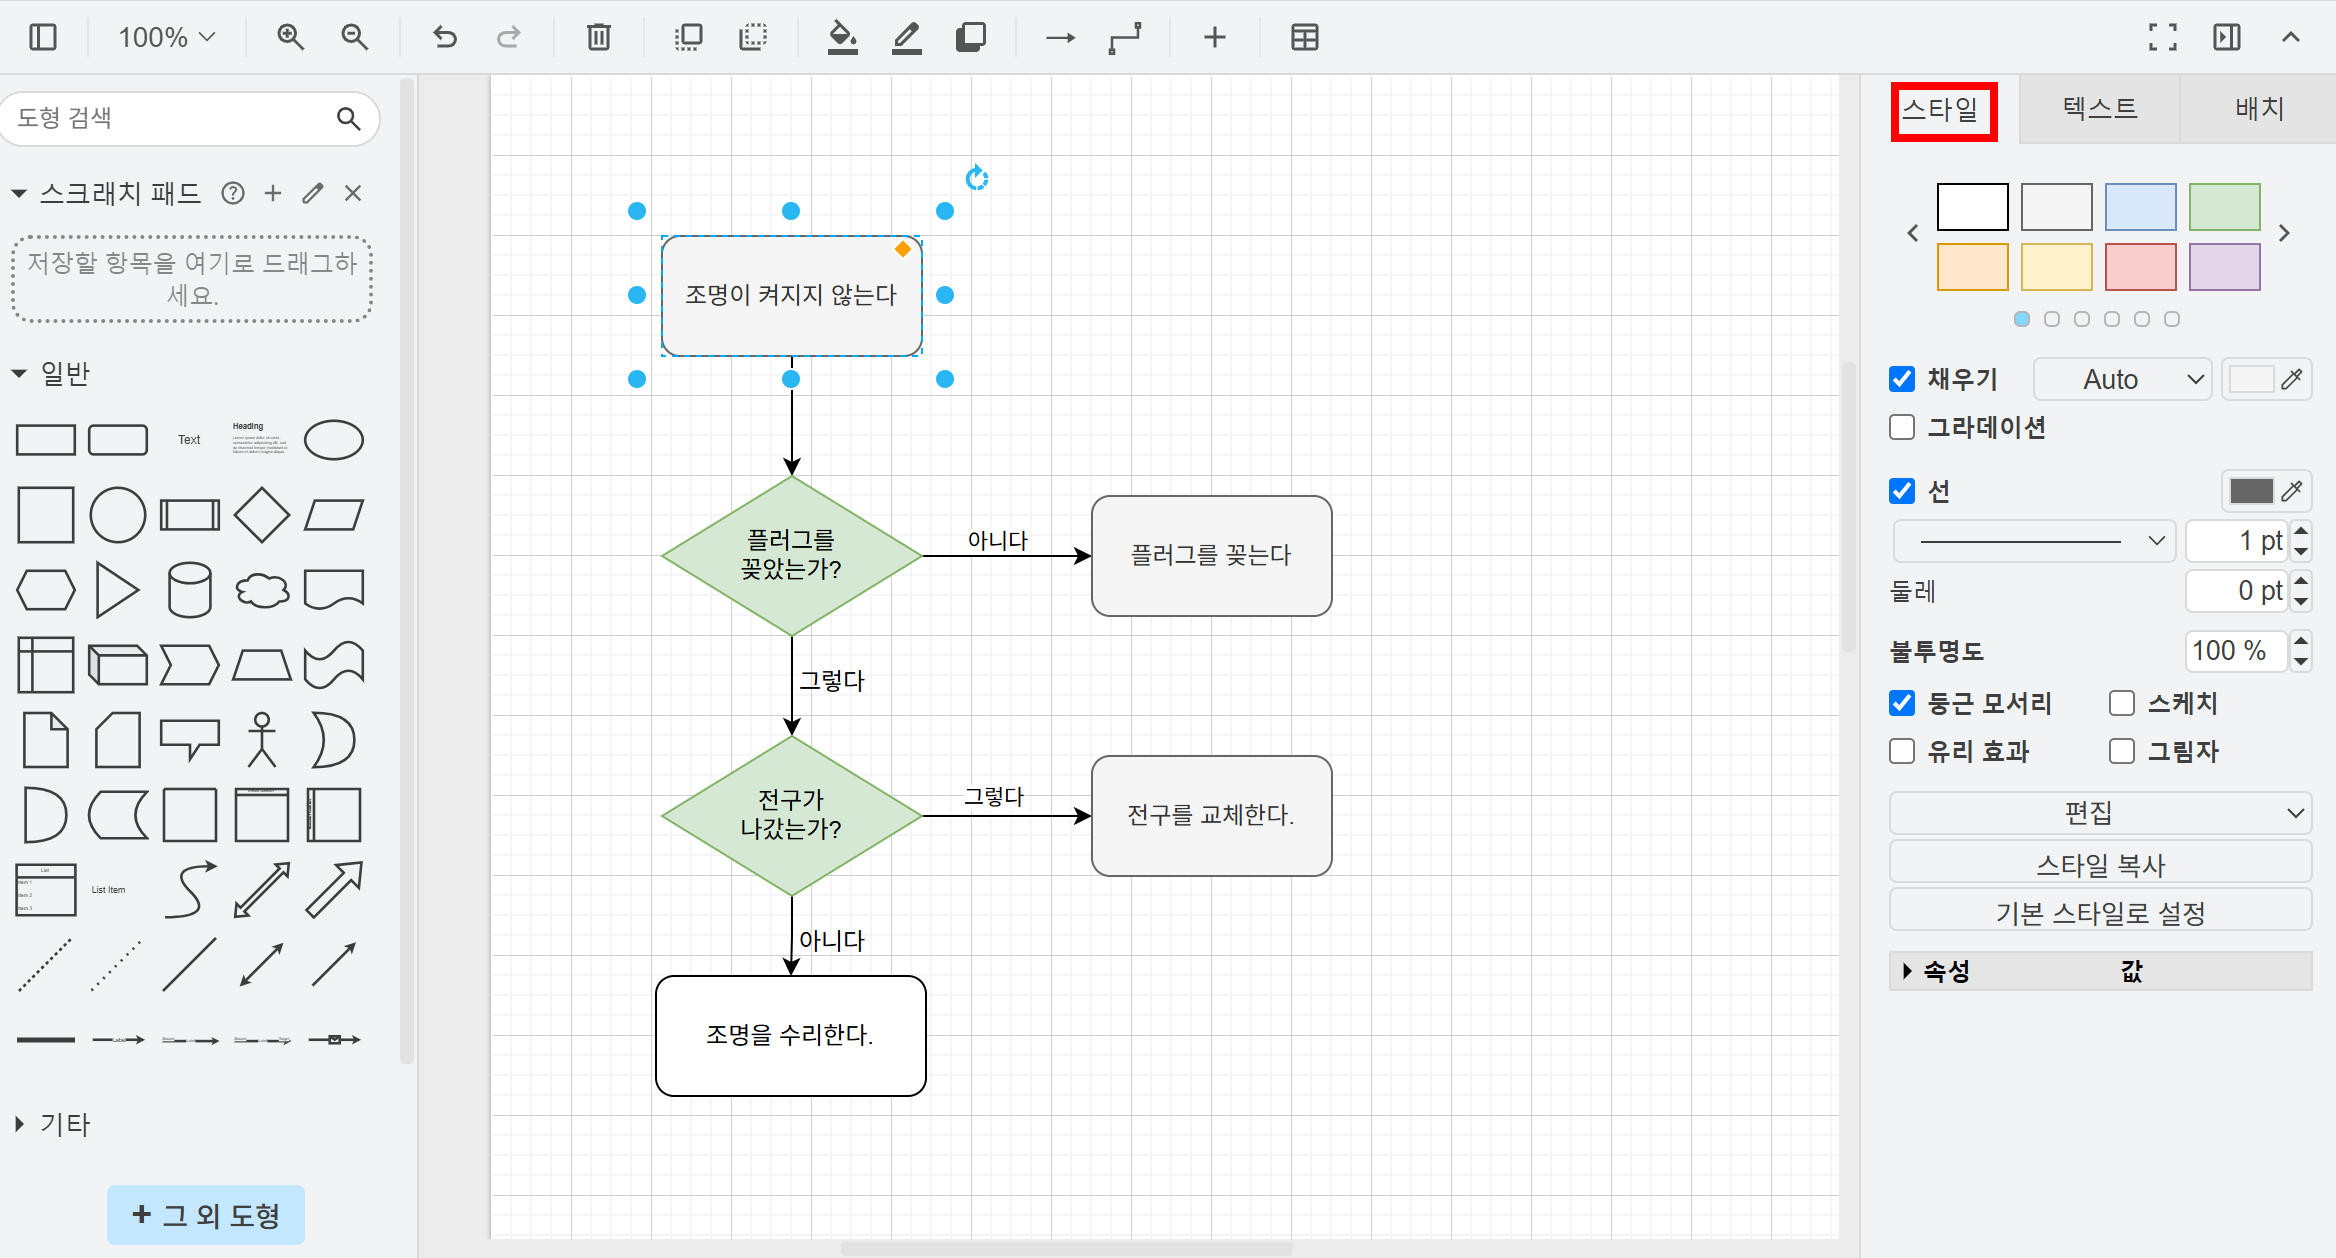Enable the 그림자 shadow checkbox
This screenshot has width=2336, height=1258.
[x=2122, y=751]
